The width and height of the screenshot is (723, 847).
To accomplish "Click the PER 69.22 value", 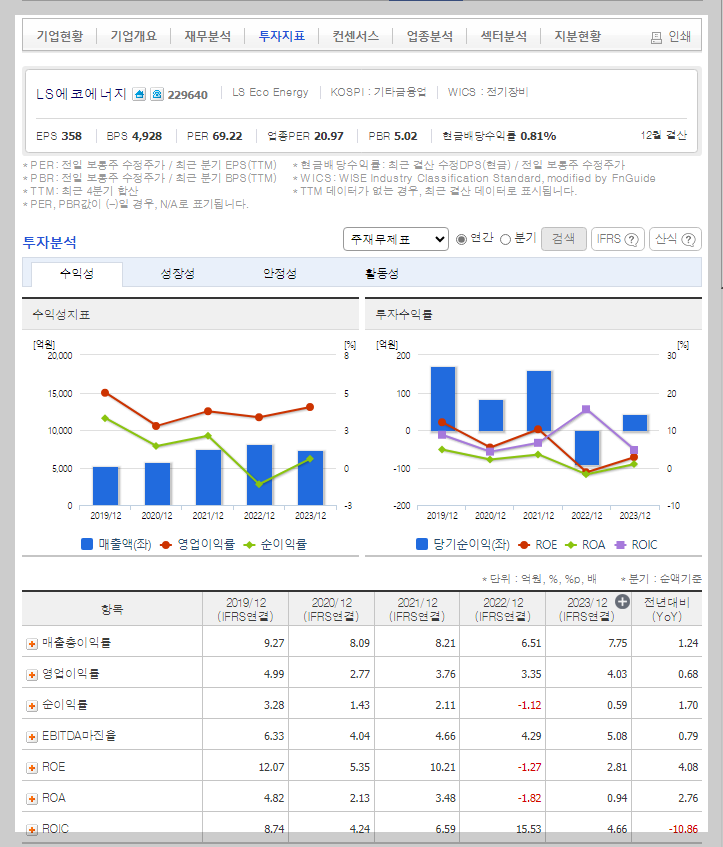I will point(227,136).
